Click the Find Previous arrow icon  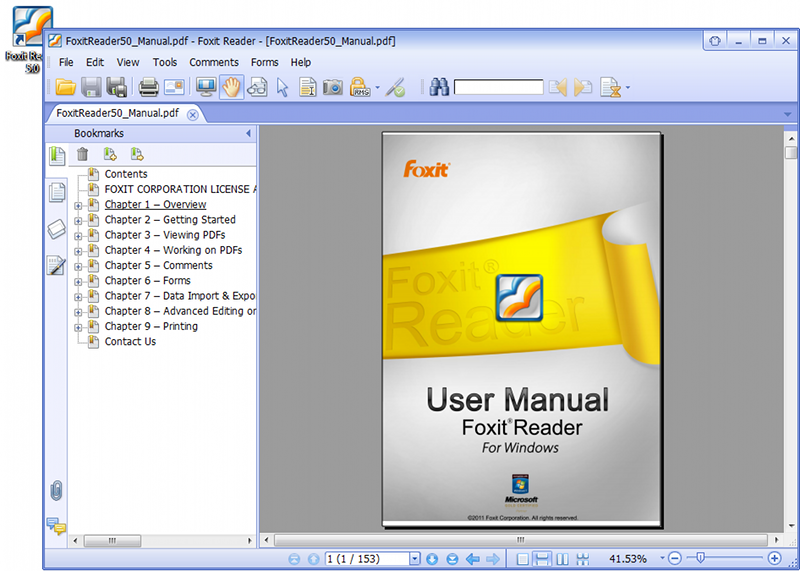click(x=558, y=87)
